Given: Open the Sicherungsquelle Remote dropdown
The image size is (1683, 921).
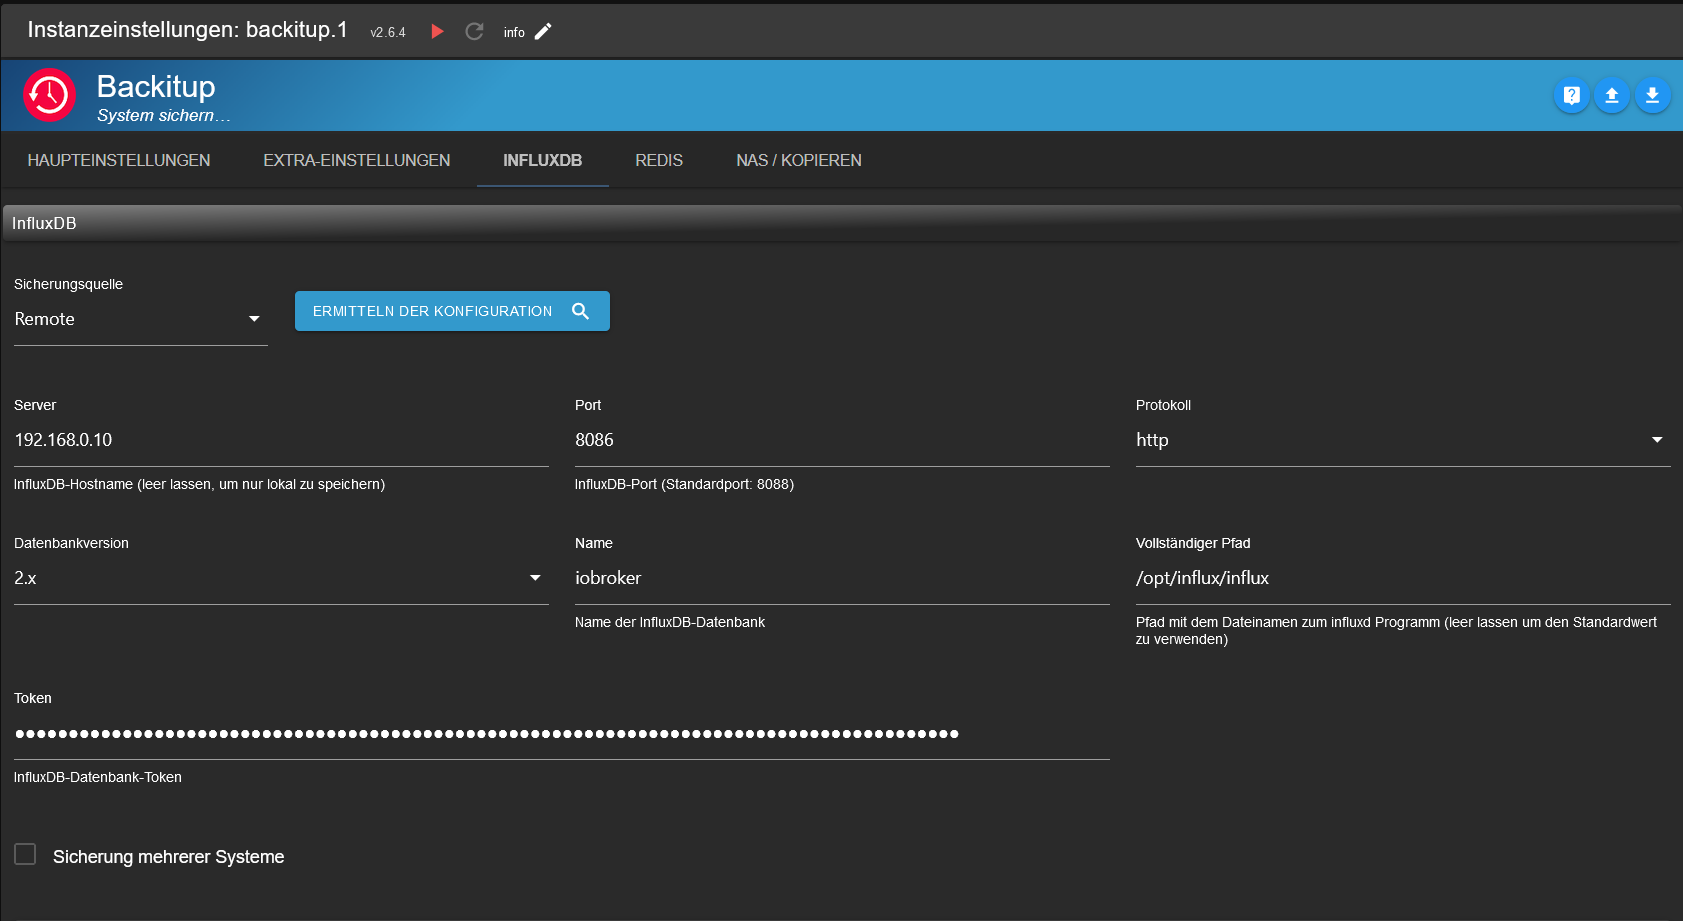Looking at the screenshot, I should pos(141,319).
